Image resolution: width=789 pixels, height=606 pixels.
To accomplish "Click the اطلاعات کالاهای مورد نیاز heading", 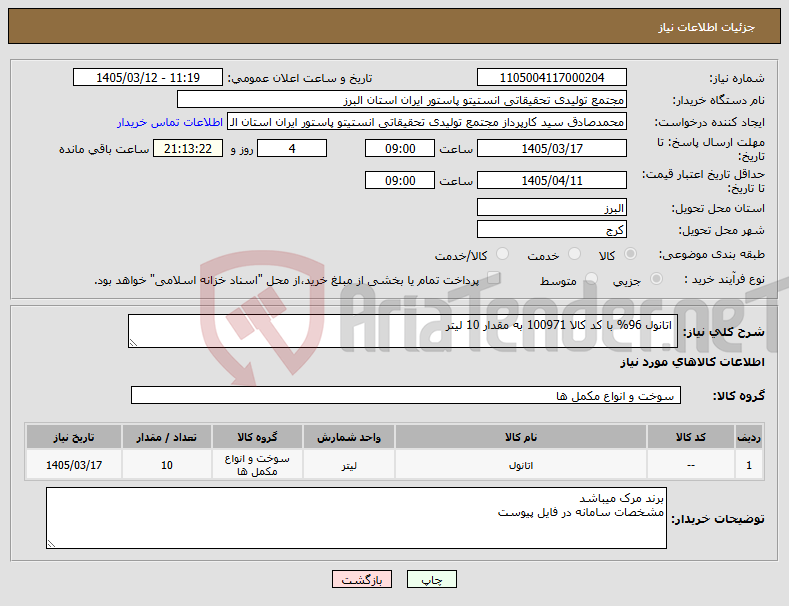I will tap(692, 362).
